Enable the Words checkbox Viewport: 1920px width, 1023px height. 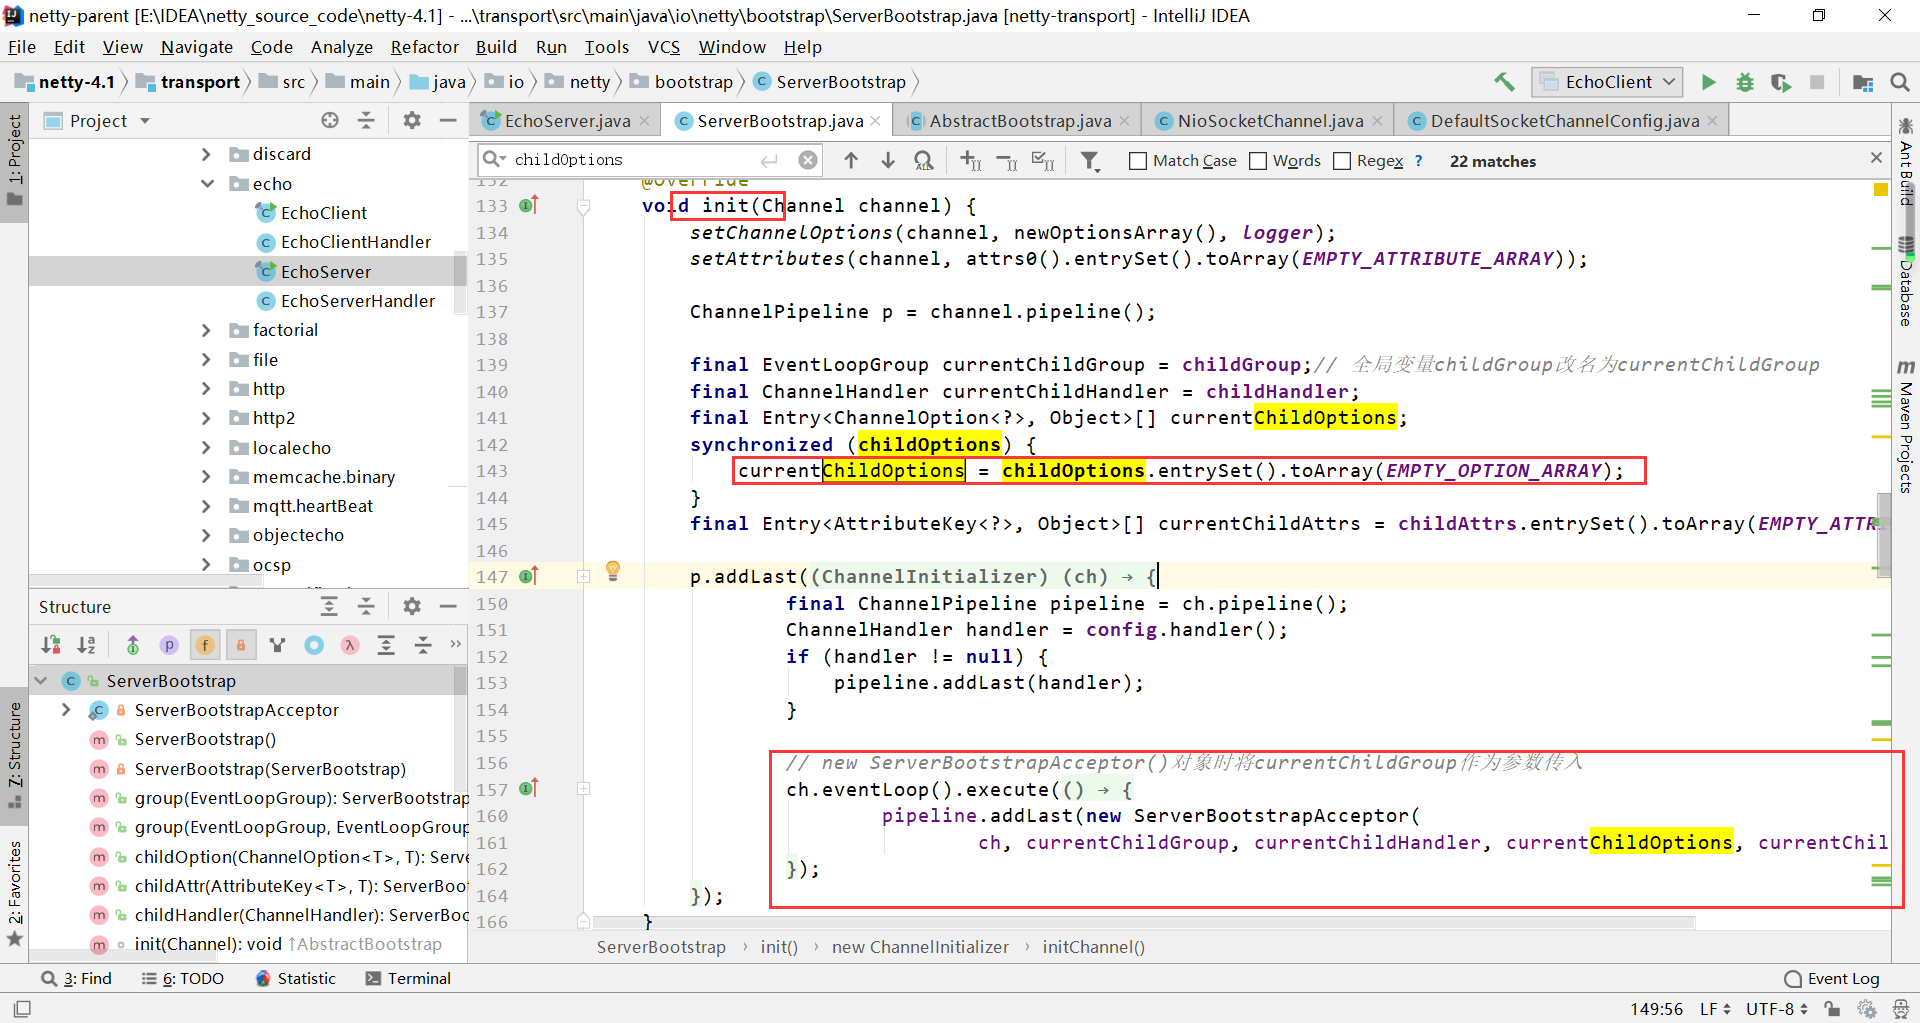tap(1258, 161)
